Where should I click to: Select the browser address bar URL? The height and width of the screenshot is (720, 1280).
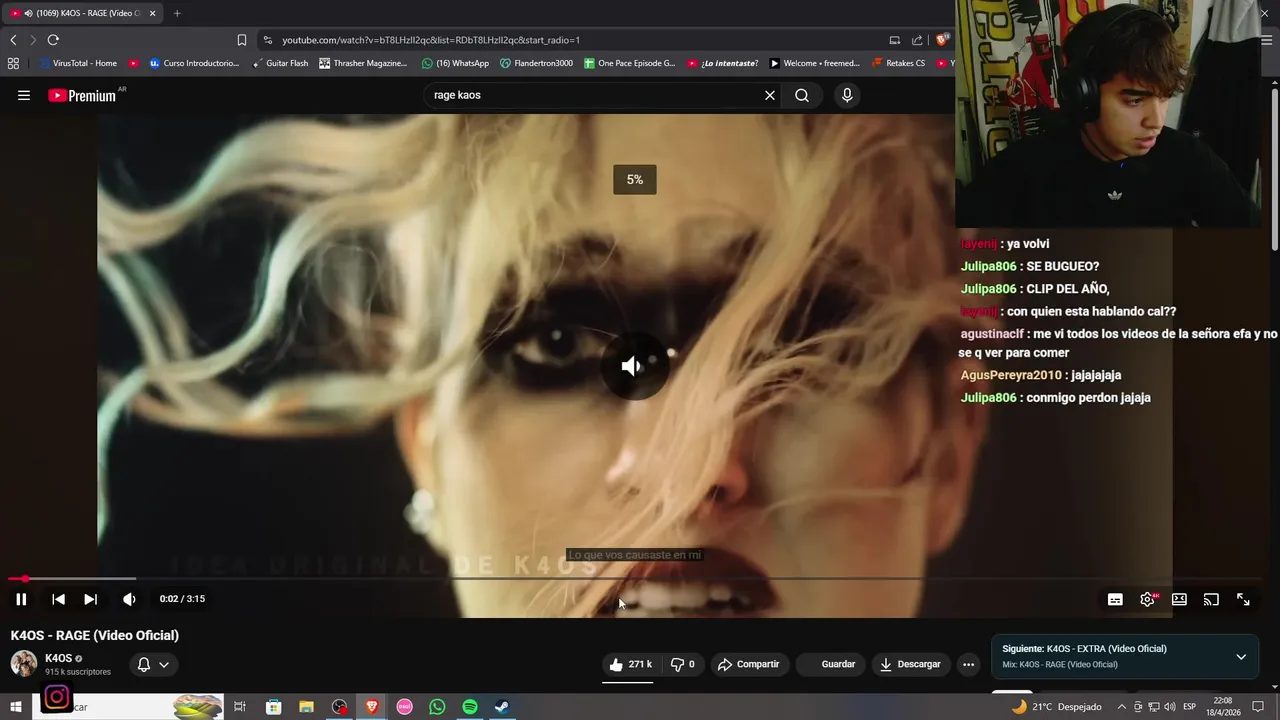point(430,40)
